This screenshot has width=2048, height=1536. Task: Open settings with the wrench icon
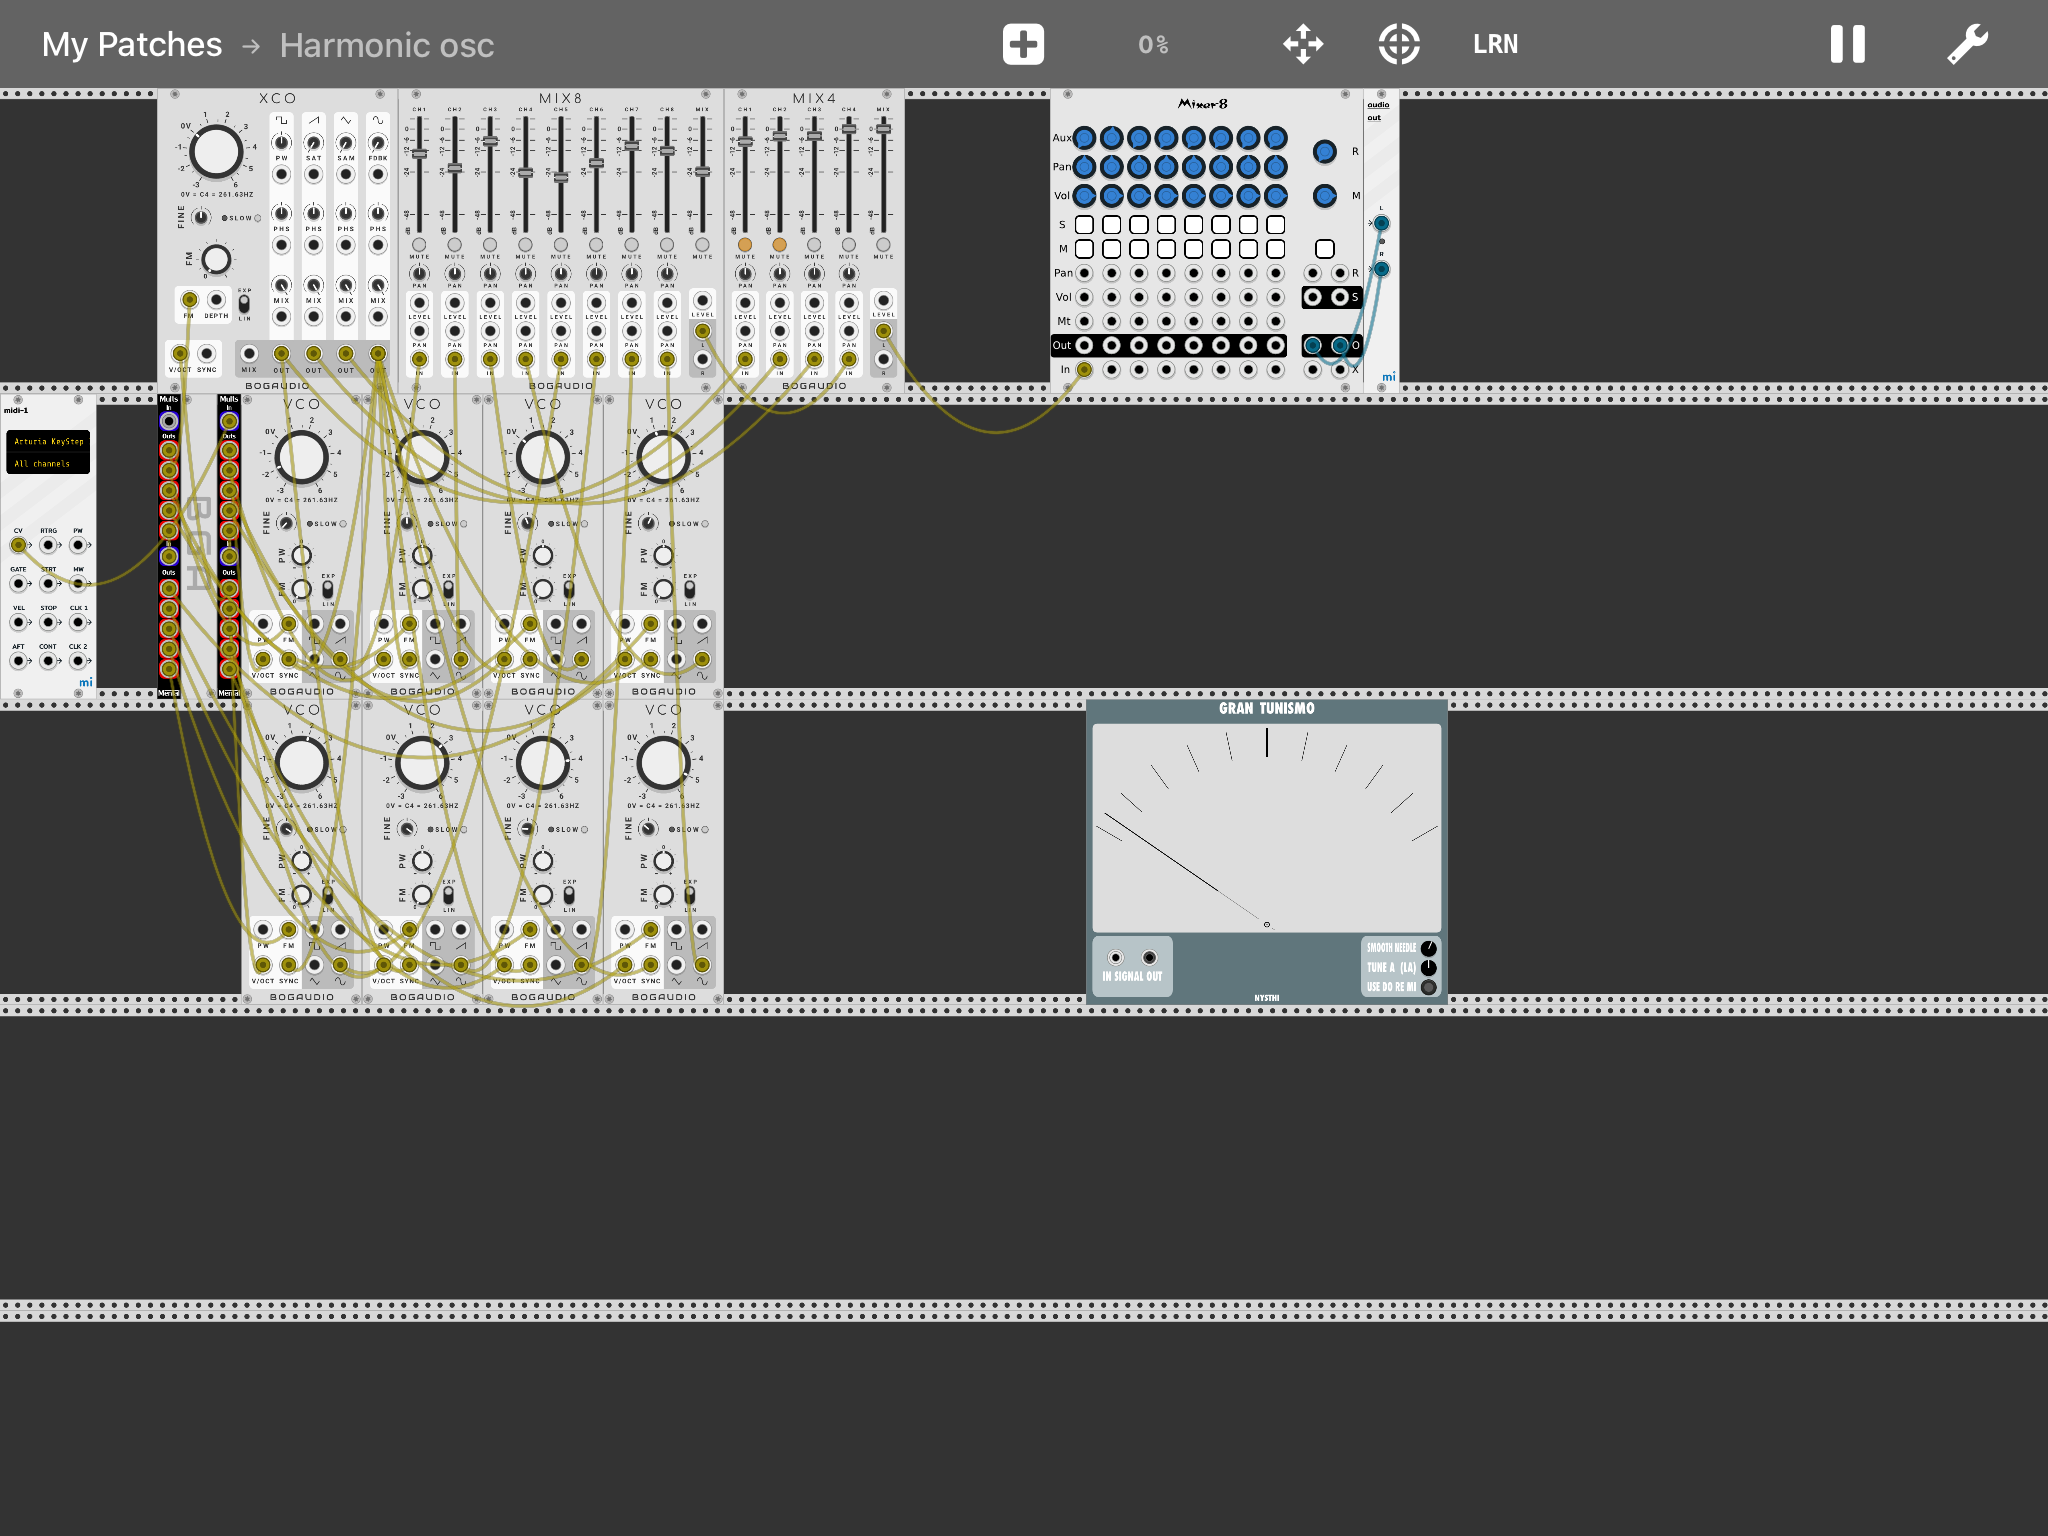click(x=1967, y=45)
